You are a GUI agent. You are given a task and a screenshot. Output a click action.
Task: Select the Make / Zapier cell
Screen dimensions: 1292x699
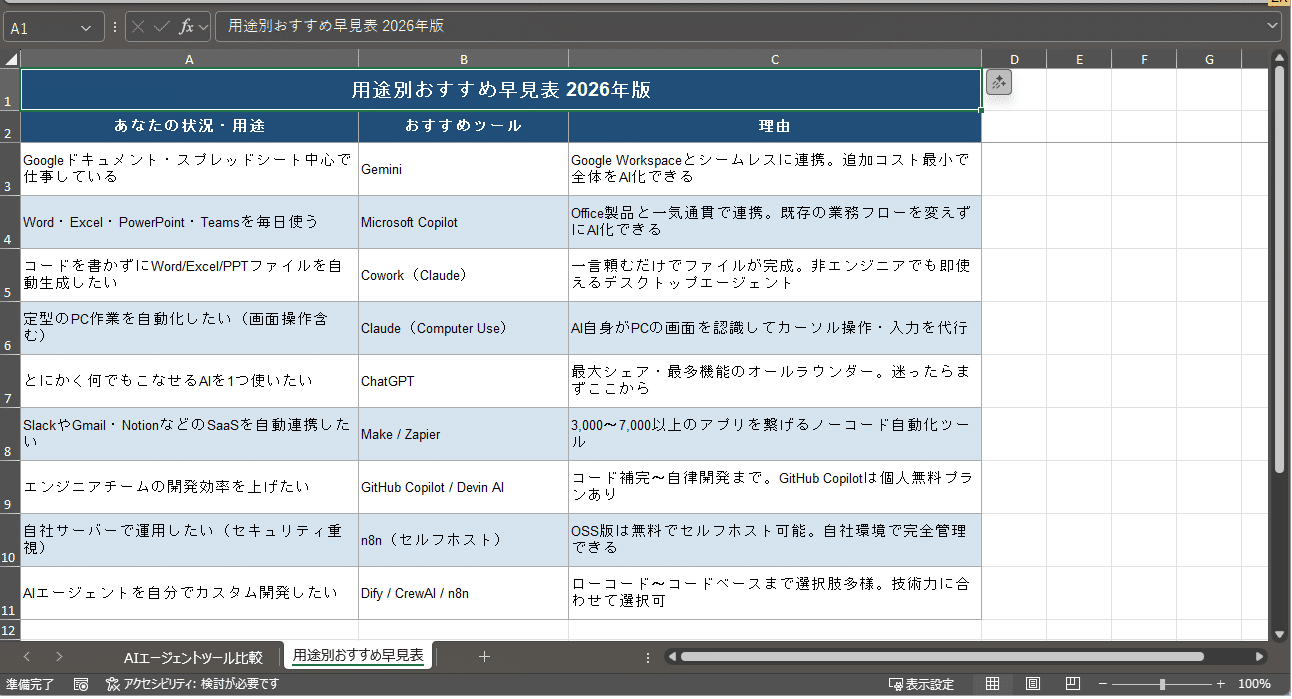464,434
